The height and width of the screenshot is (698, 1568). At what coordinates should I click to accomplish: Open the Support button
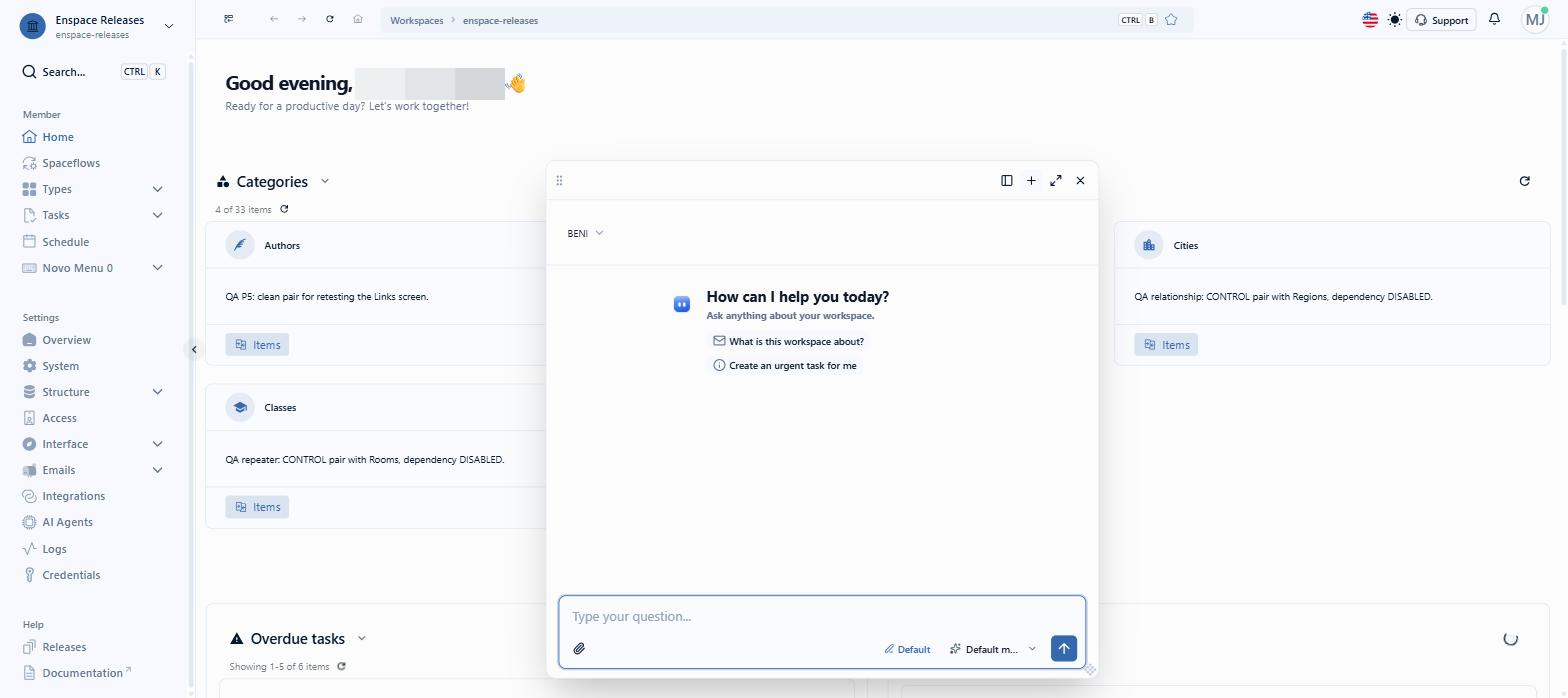(x=1441, y=20)
